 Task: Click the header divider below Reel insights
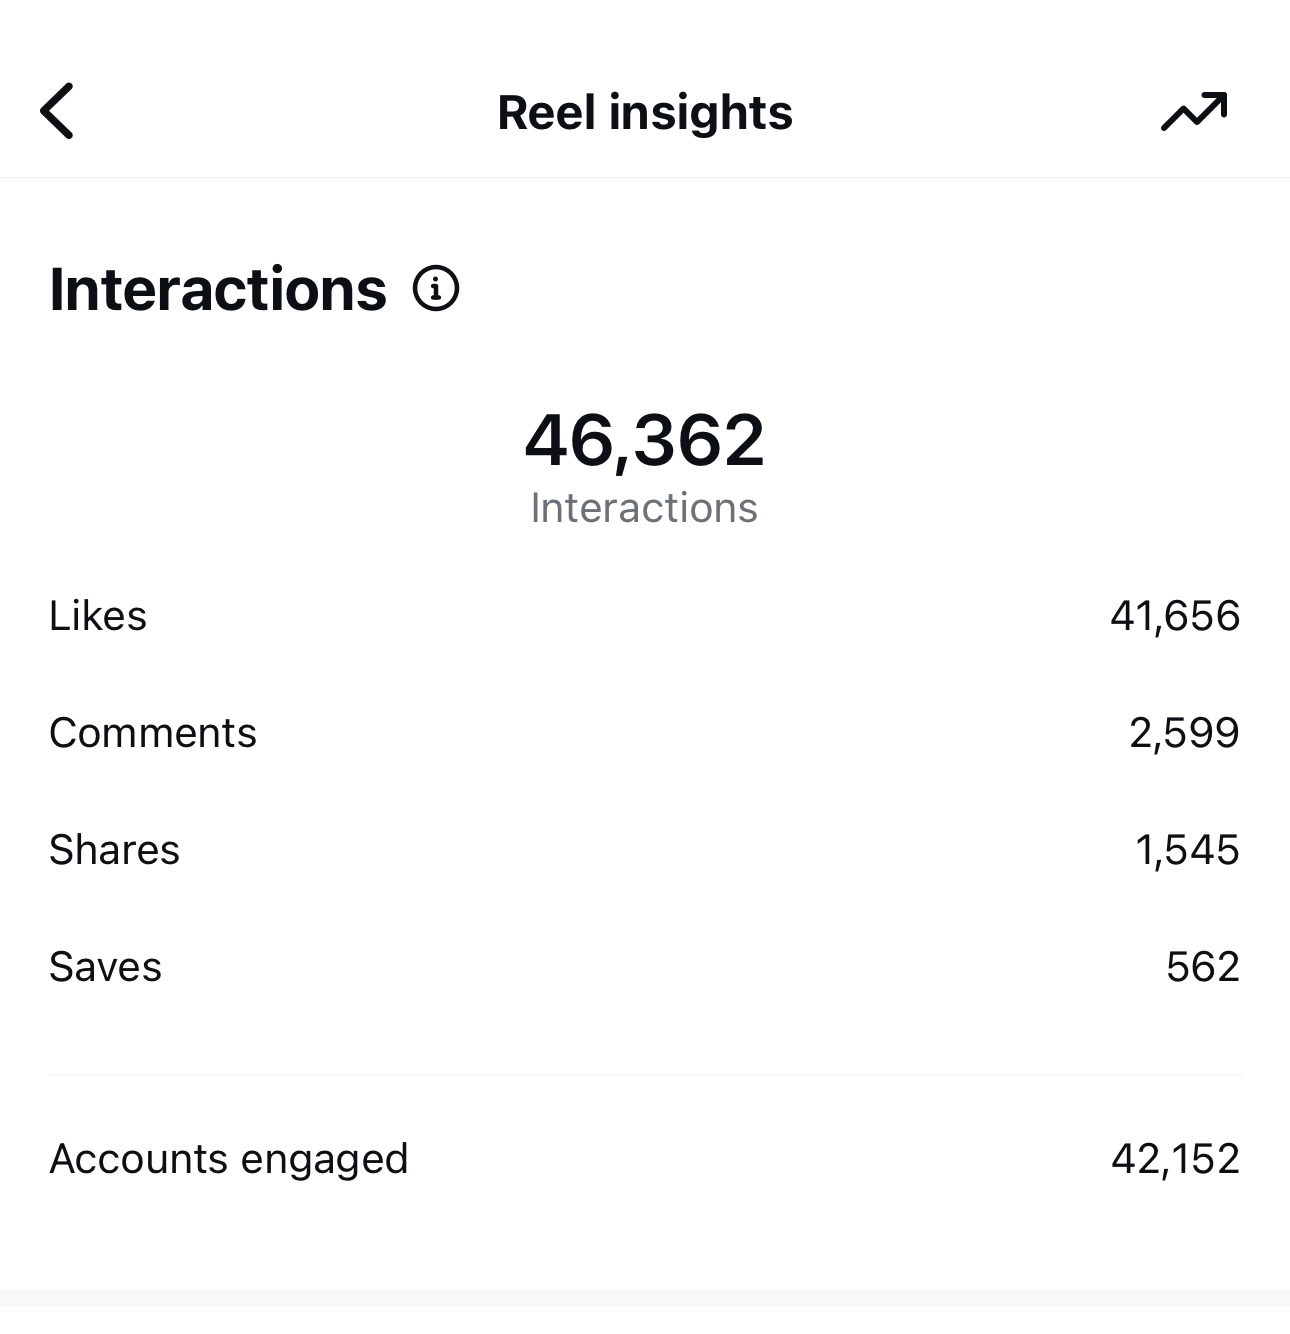(x=645, y=178)
